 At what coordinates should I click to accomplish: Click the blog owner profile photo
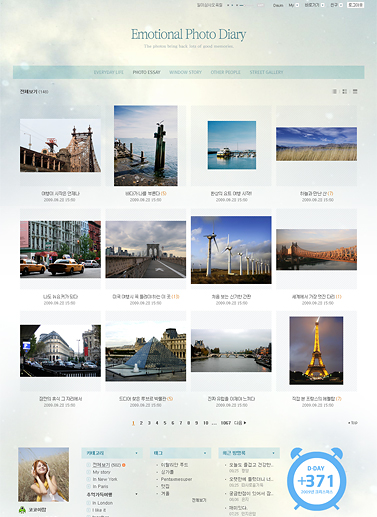pyautogui.click(x=44, y=475)
